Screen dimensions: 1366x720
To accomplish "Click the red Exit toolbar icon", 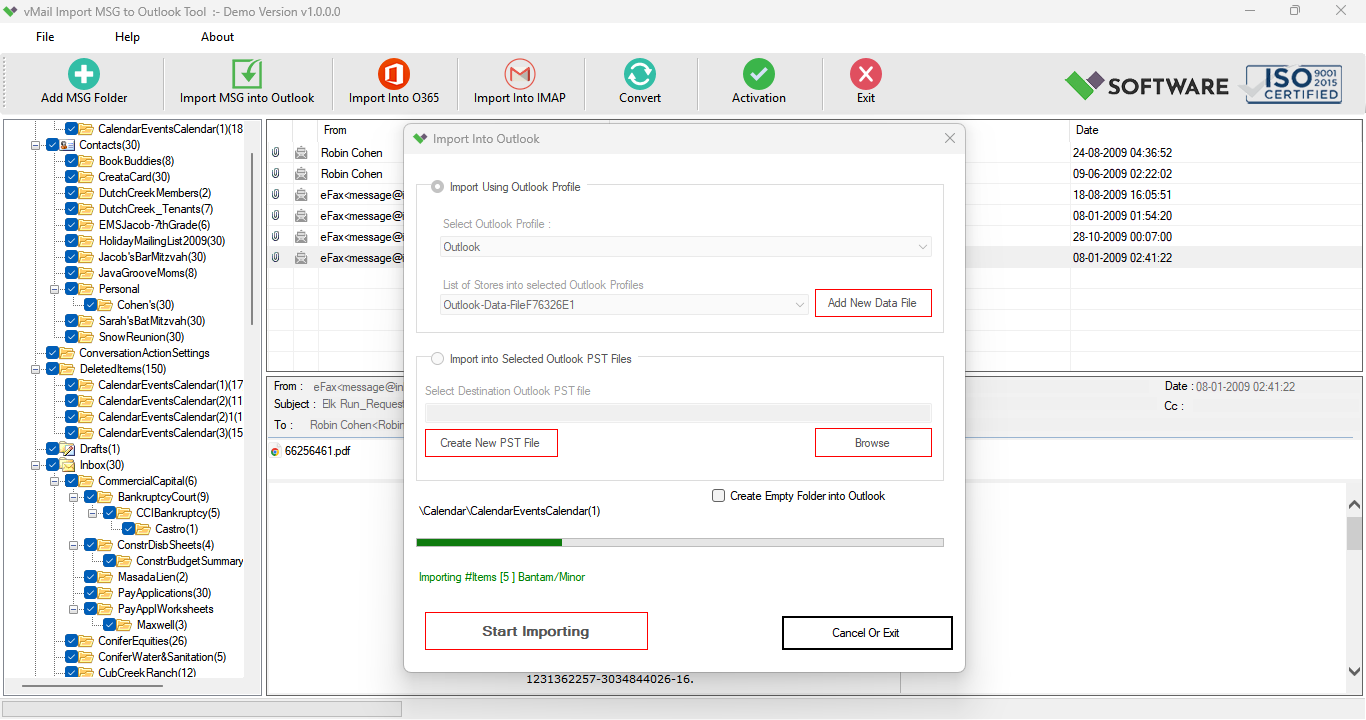I will tap(866, 74).
